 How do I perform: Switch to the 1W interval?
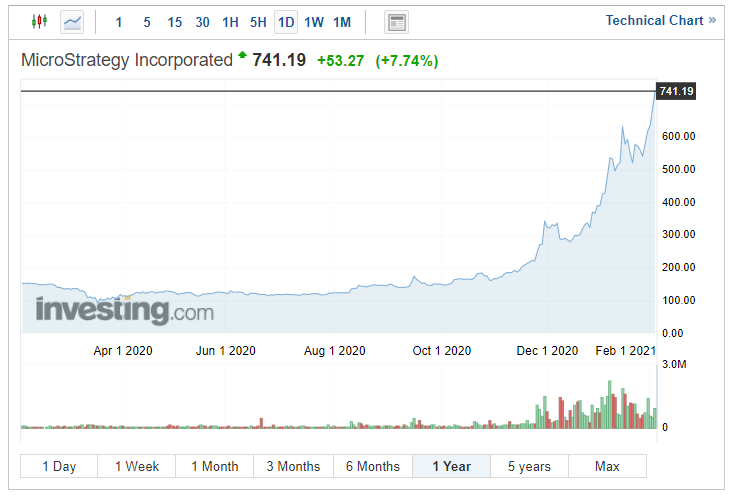point(314,21)
